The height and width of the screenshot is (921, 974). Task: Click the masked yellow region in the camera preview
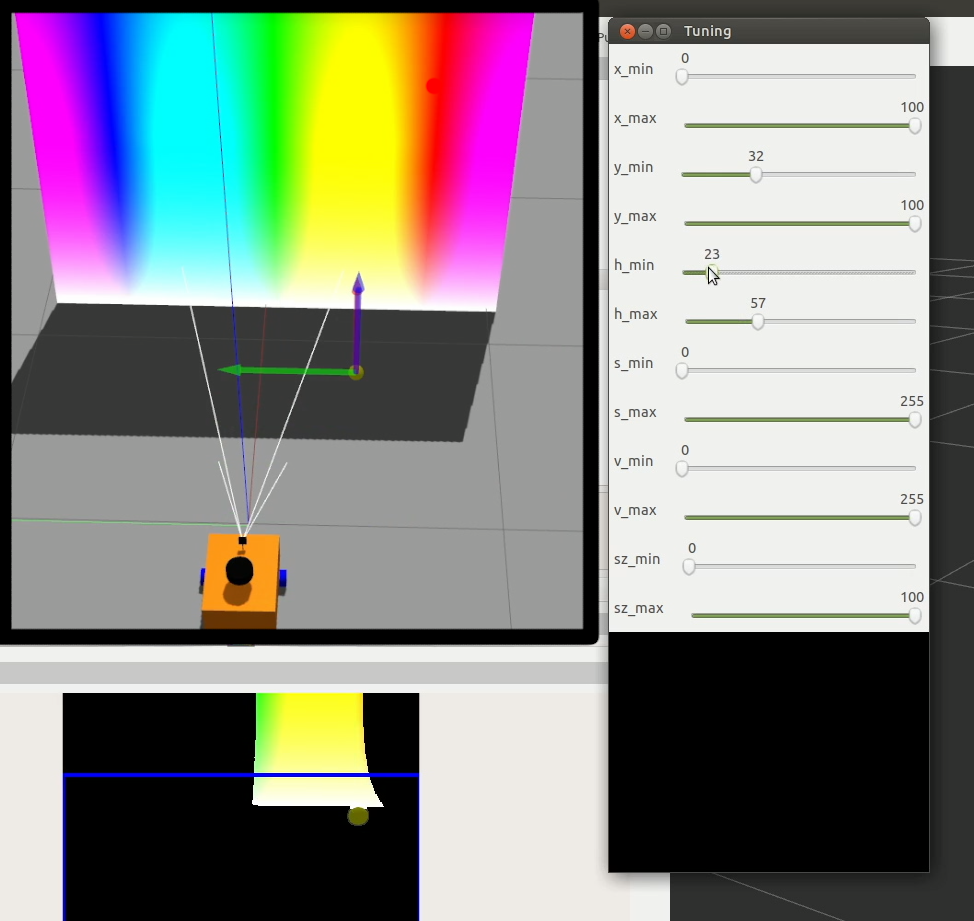tap(314, 748)
